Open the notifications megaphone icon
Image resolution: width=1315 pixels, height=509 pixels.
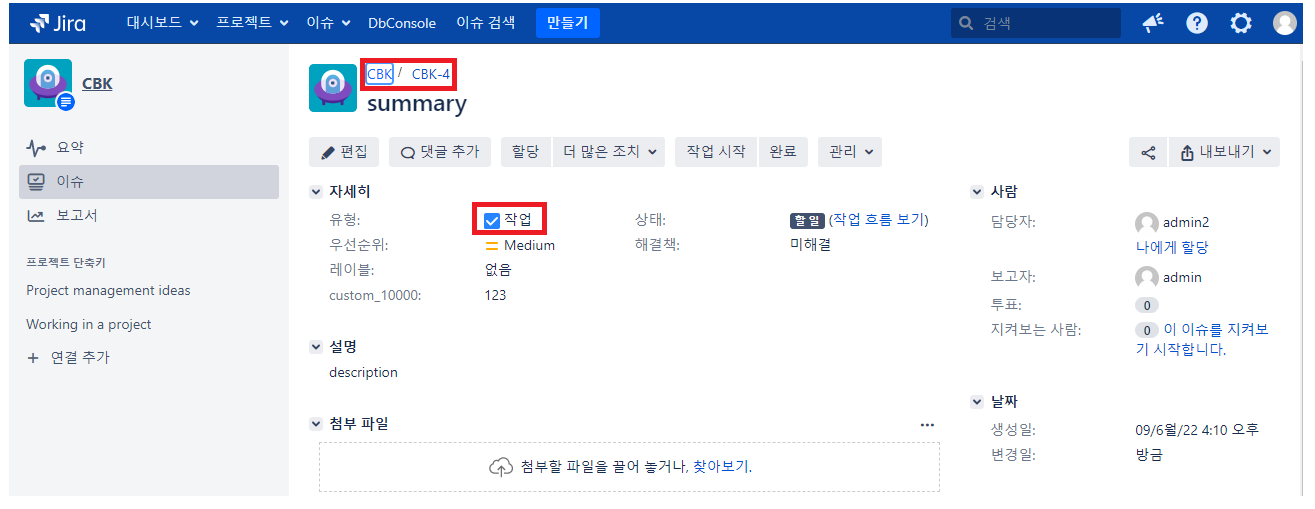[1153, 23]
